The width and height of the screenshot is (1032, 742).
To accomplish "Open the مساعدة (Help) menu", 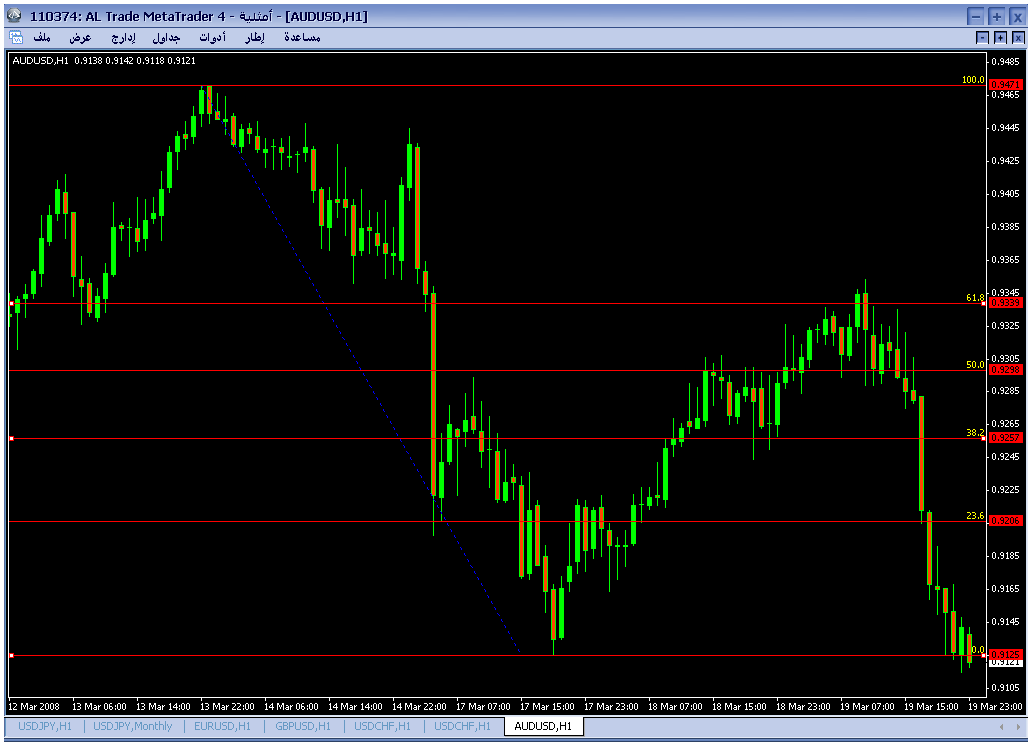I will 302,38.
